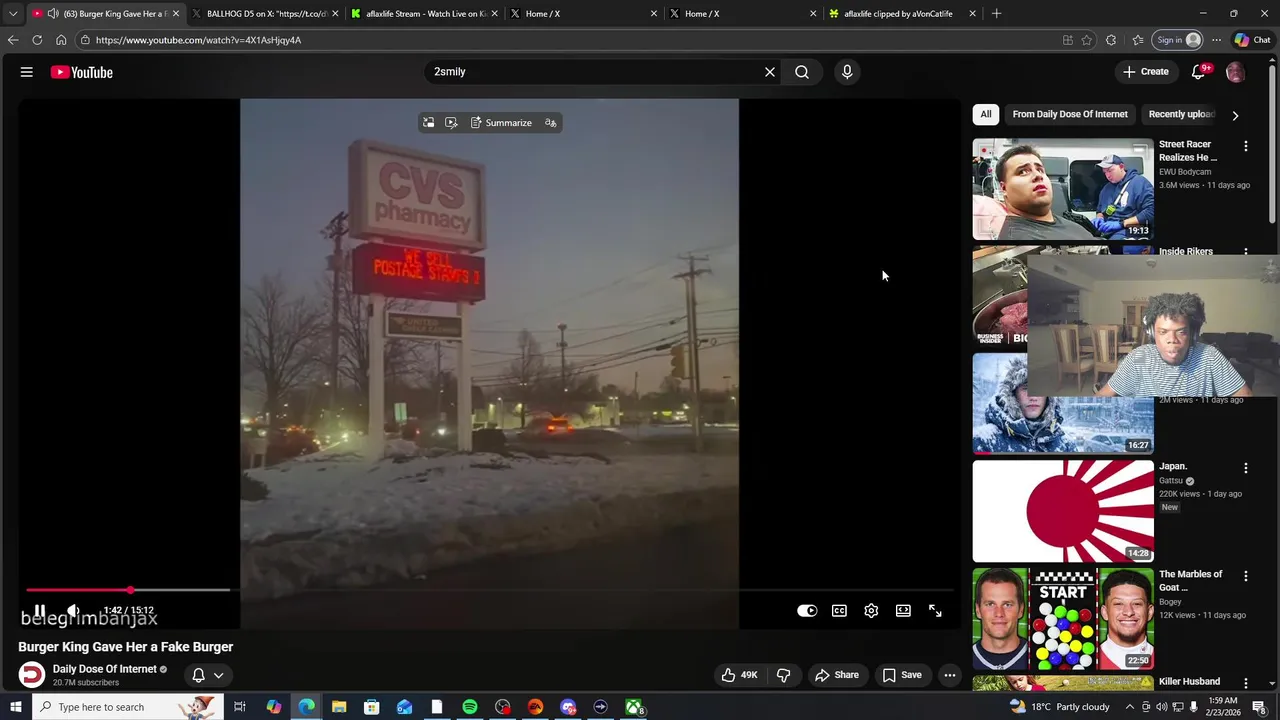This screenshot has width=1280, height=720.
Task: Open more actions menu beside Save
Action: click(950, 675)
